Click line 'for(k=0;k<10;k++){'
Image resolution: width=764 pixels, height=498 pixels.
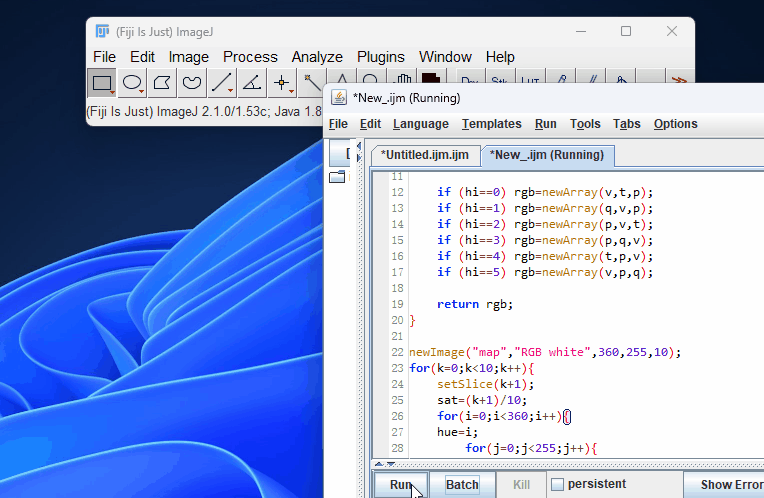(x=472, y=368)
